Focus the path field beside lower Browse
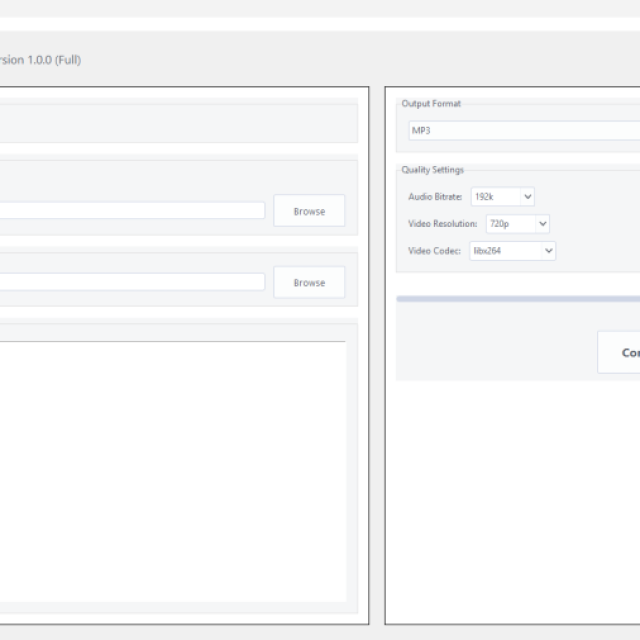 130,283
